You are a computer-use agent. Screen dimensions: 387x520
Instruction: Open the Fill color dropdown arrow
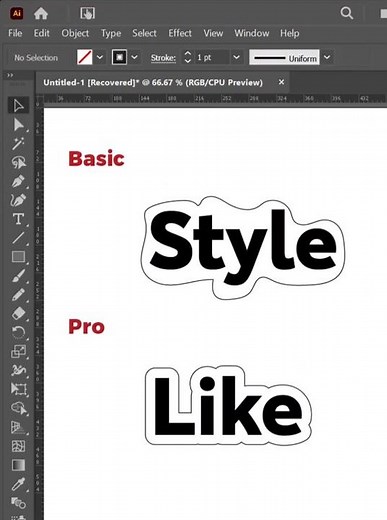(x=100, y=57)
